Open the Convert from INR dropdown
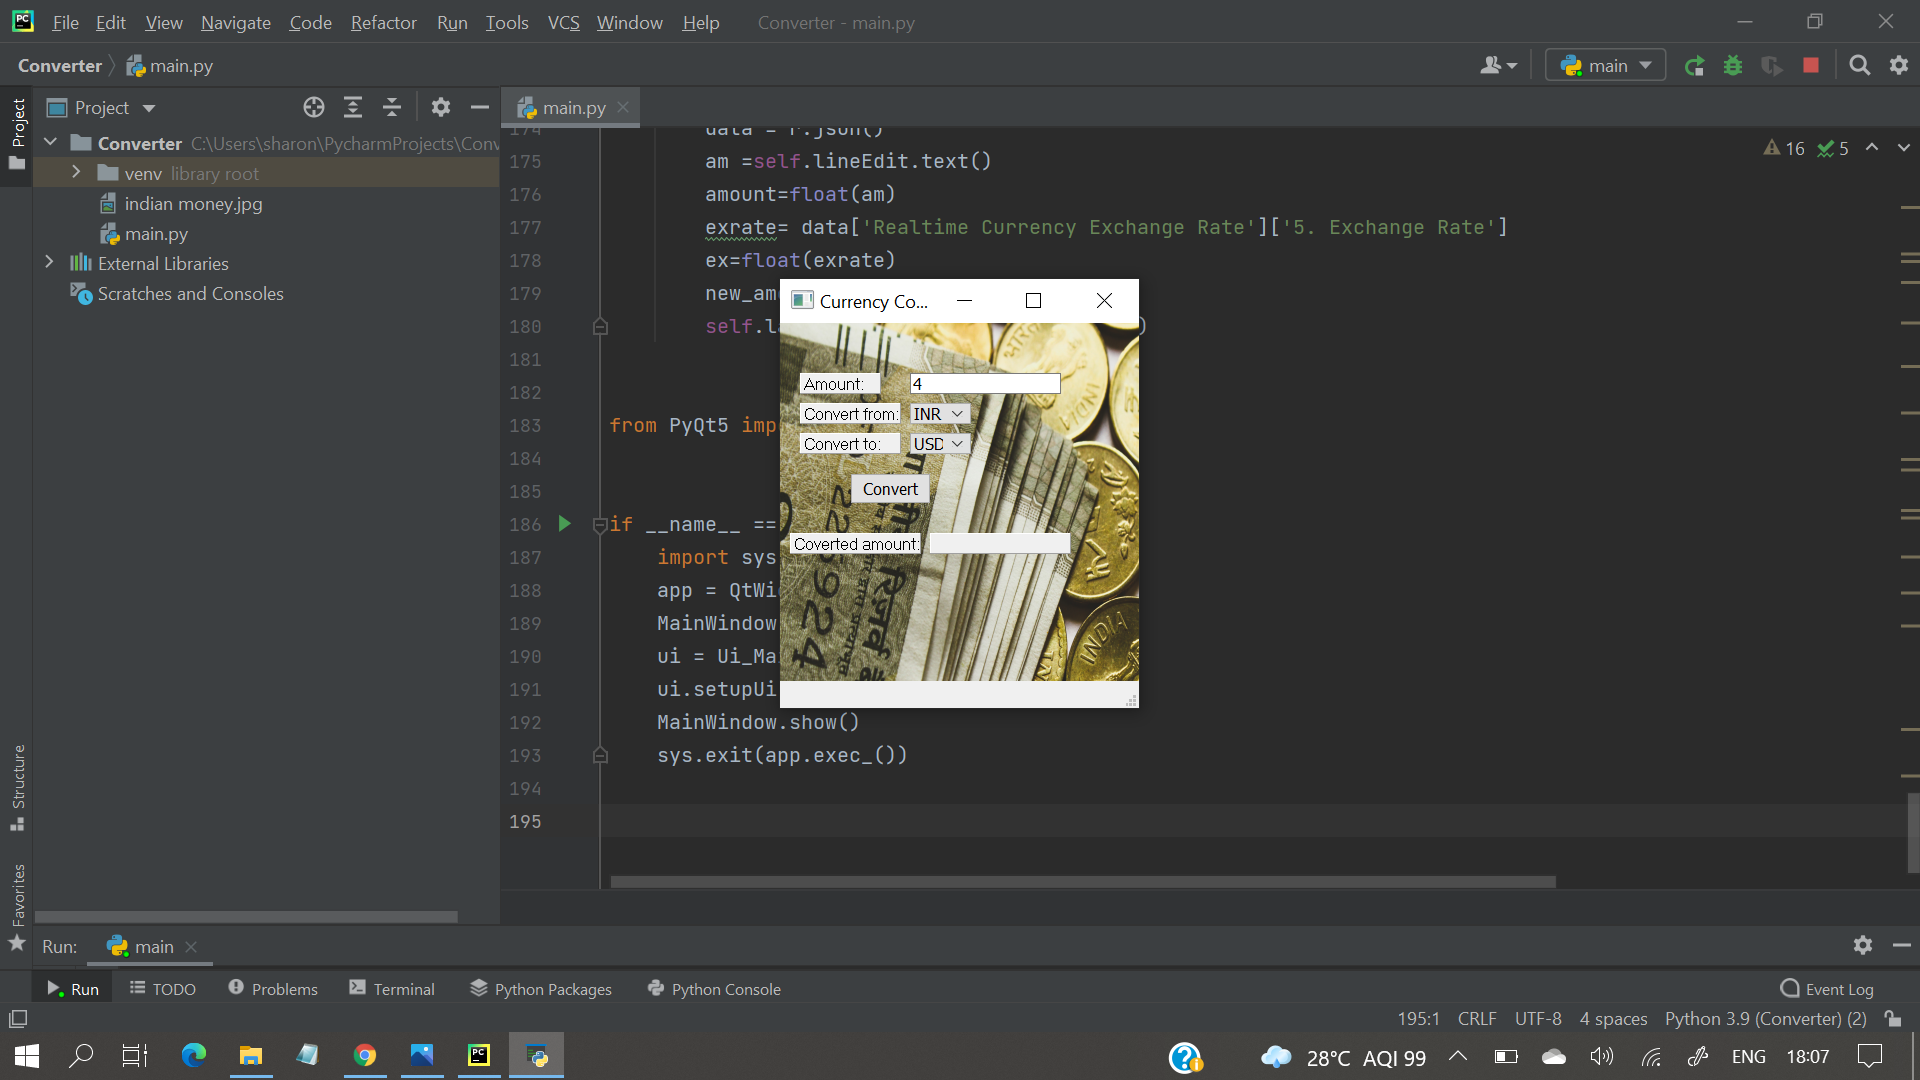The image size is (1920, 1080). pos(938,414)
